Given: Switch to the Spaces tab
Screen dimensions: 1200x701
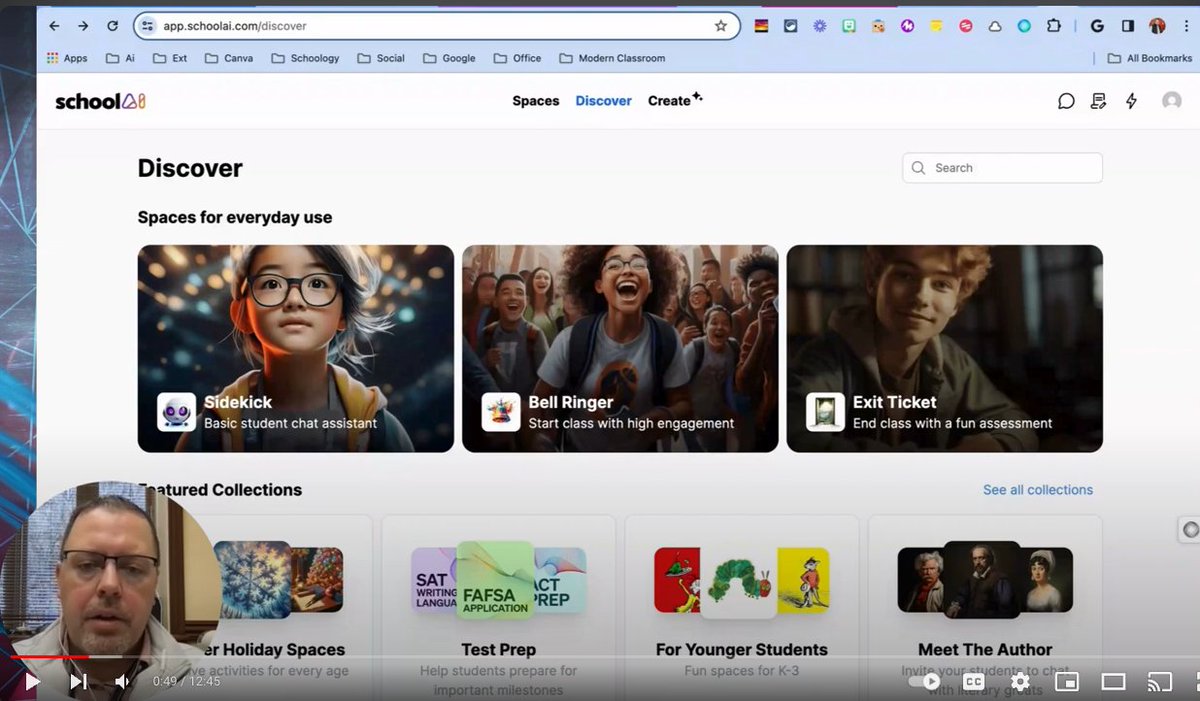Looking at the screenshot, I should point(536,101).
